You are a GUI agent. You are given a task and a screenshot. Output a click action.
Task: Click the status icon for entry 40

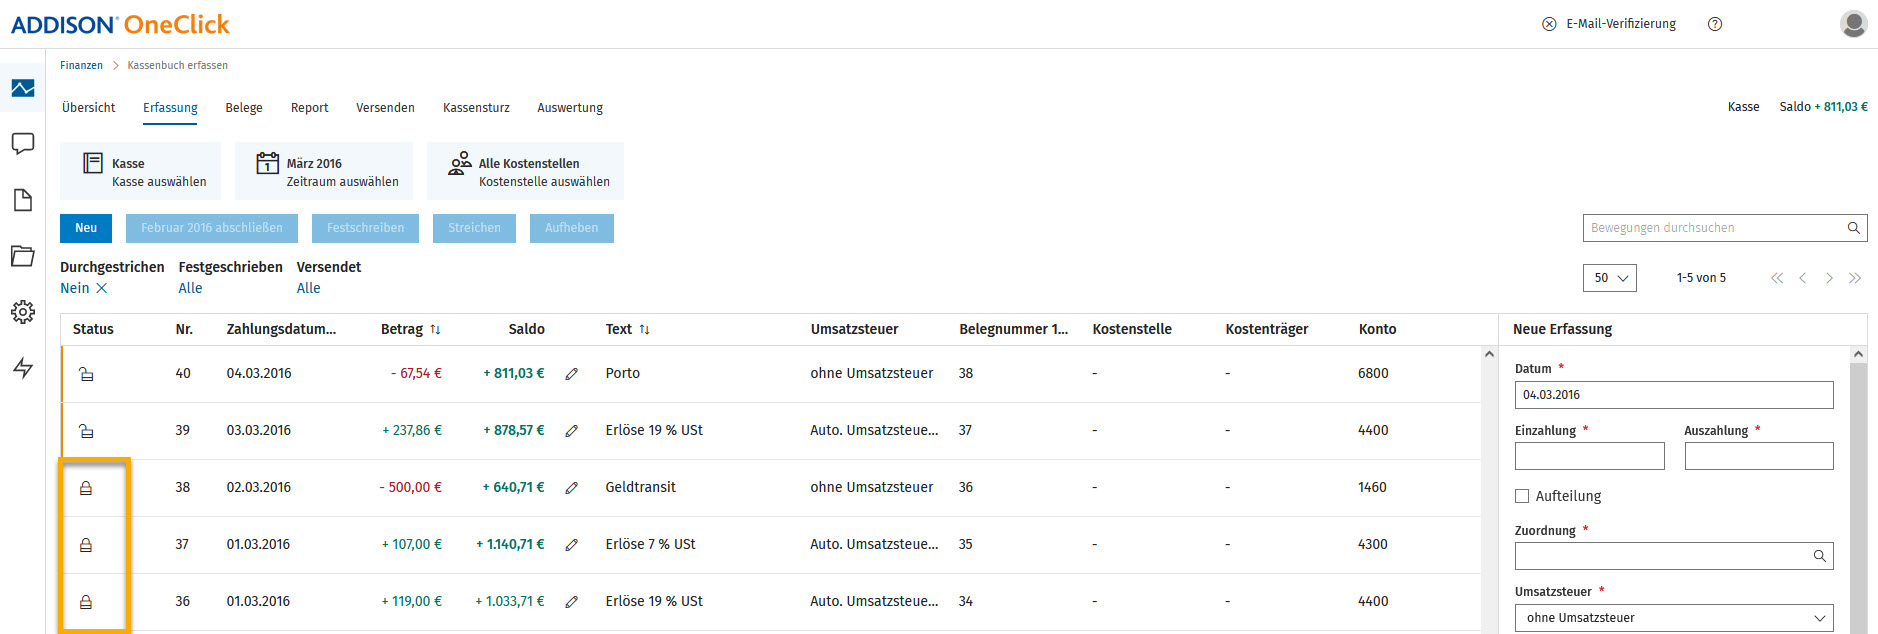tap(86, 374)
